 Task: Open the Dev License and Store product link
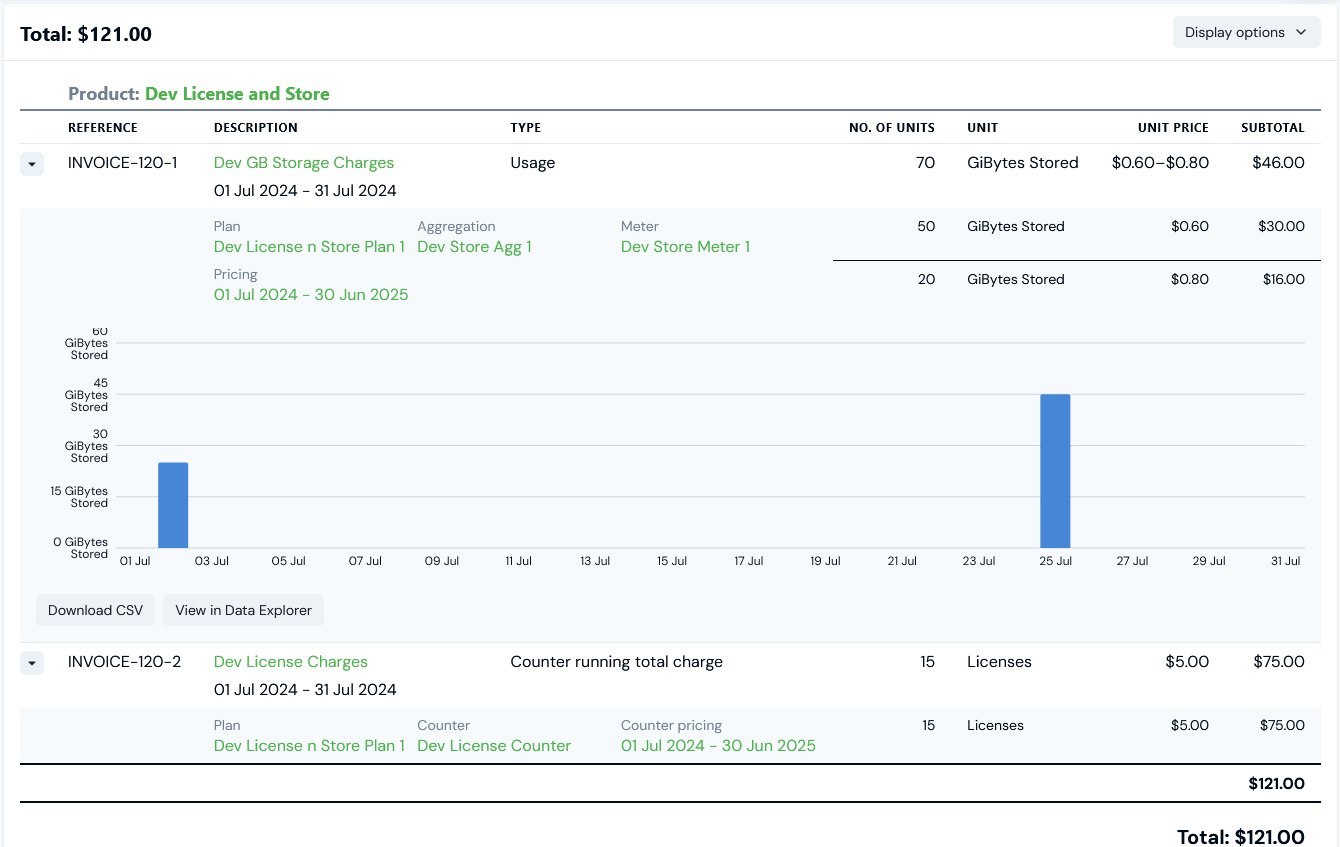click(x=237, y=94)
